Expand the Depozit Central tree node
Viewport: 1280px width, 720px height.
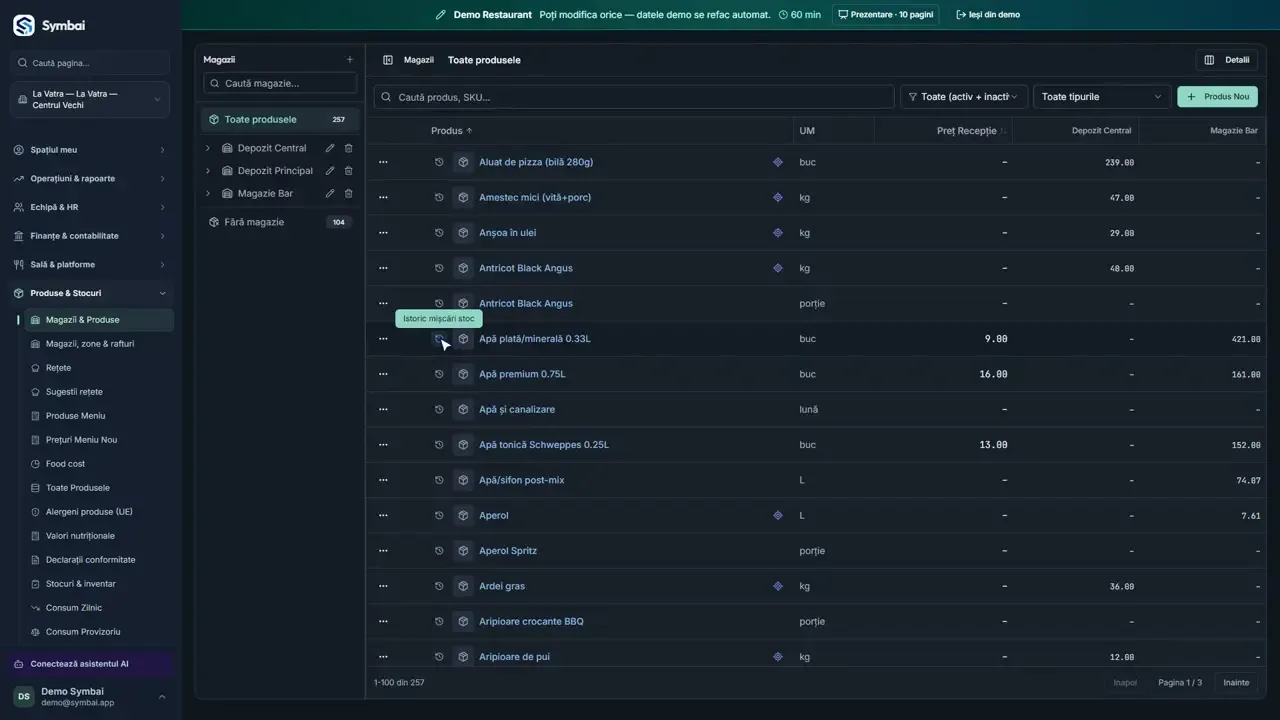point(208,148)
